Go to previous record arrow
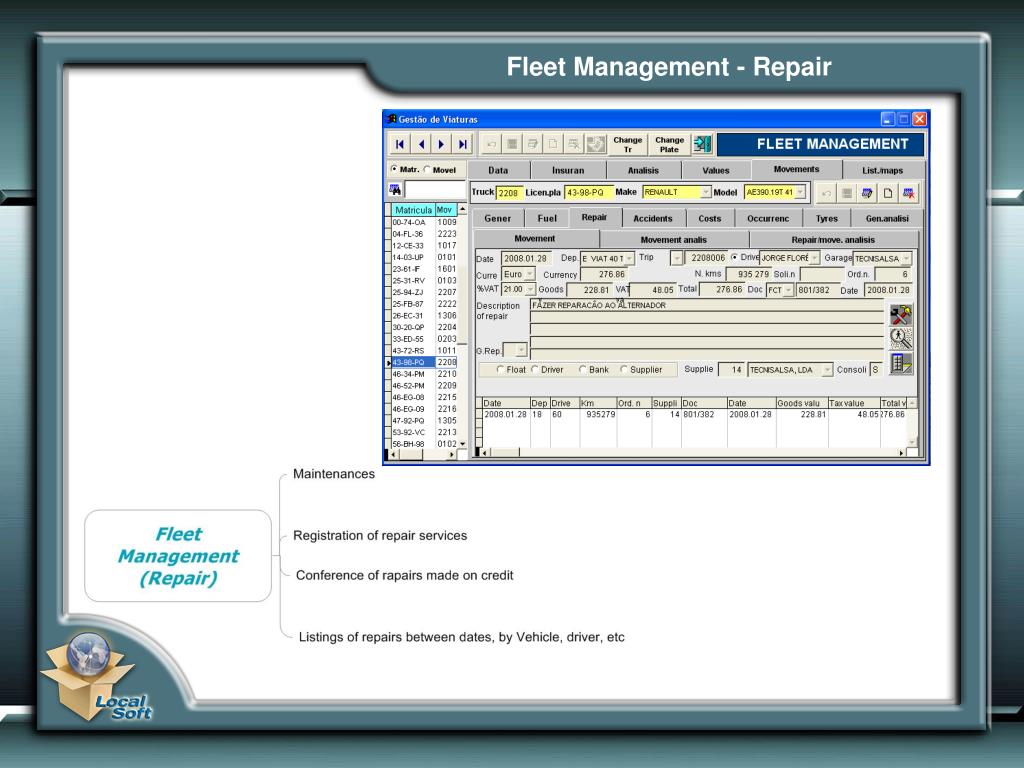Image resolution: width=1024 pixels, height=768 pixels. point(421,144)
